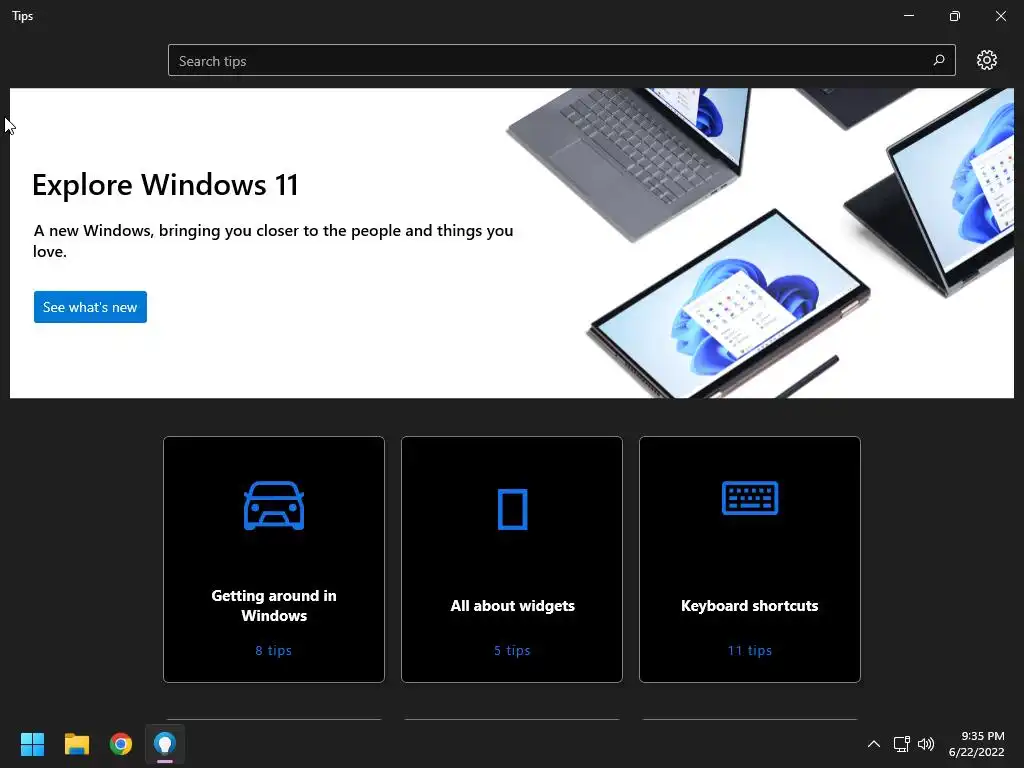Click the 11 tips link
This screenshot has width=1024, height=768.
(x=750, y=650)
